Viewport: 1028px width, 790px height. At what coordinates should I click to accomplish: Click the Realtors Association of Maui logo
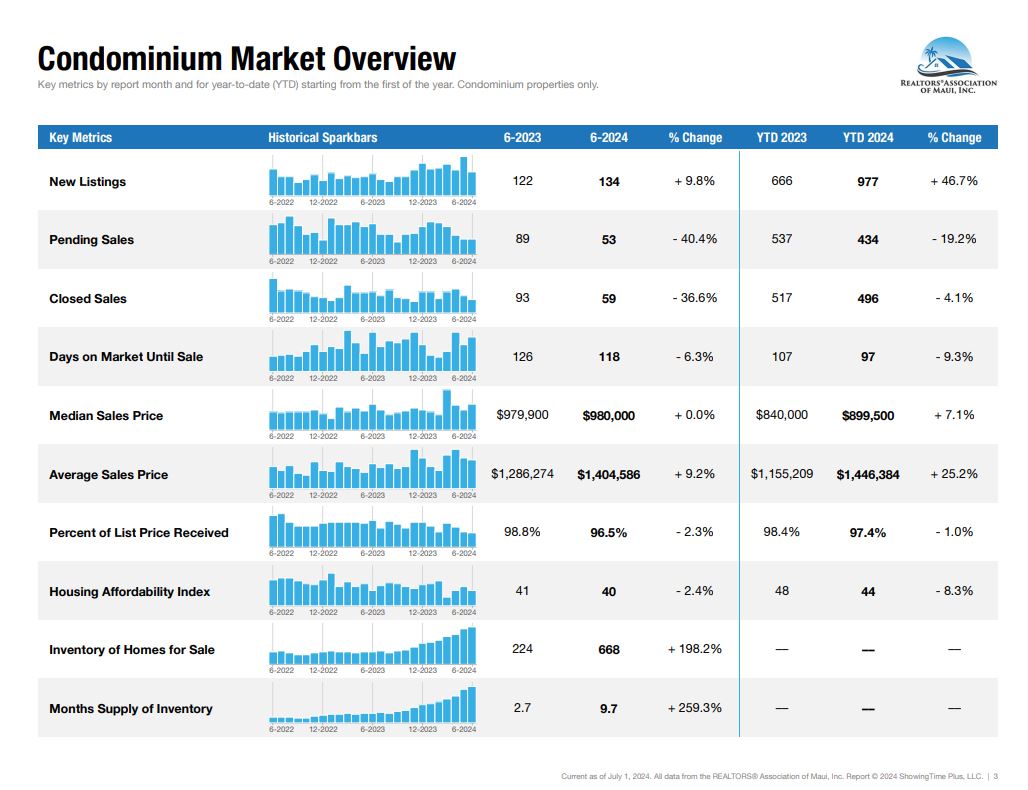[946, 66]
